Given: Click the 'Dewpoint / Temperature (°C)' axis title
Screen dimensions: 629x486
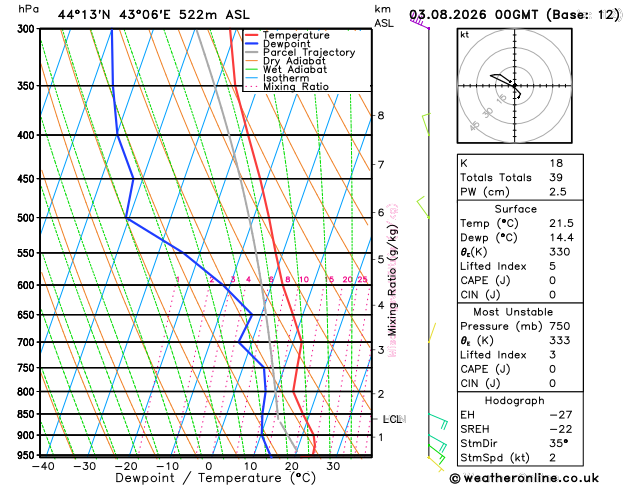Looking at the screenshot, I should 215,478.
